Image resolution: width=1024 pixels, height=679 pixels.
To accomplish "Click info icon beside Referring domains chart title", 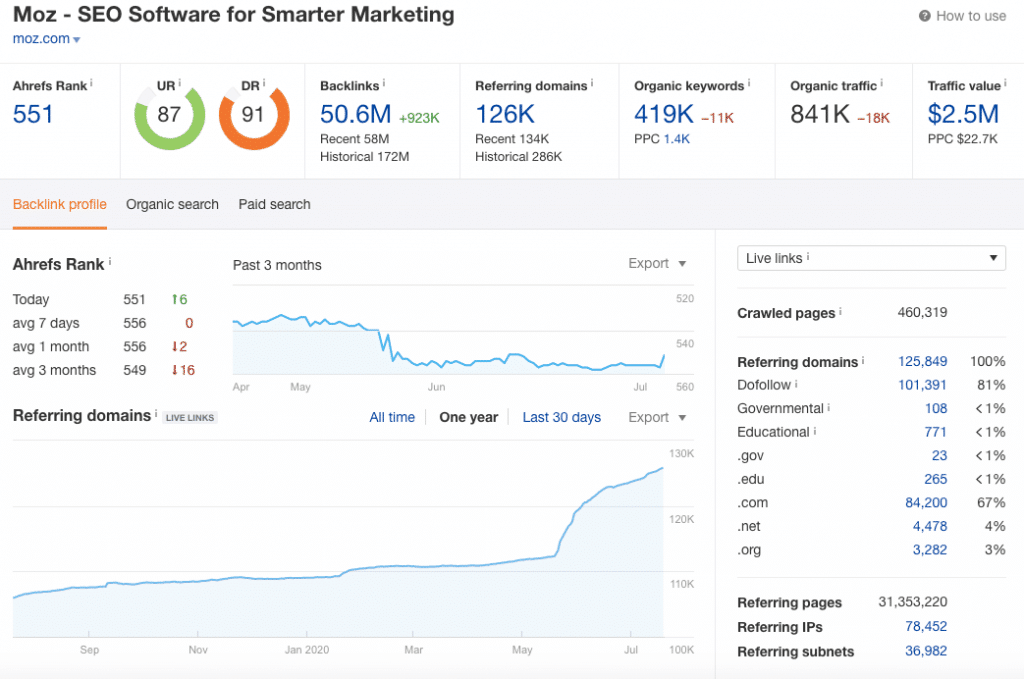I will tap(156, 413).
